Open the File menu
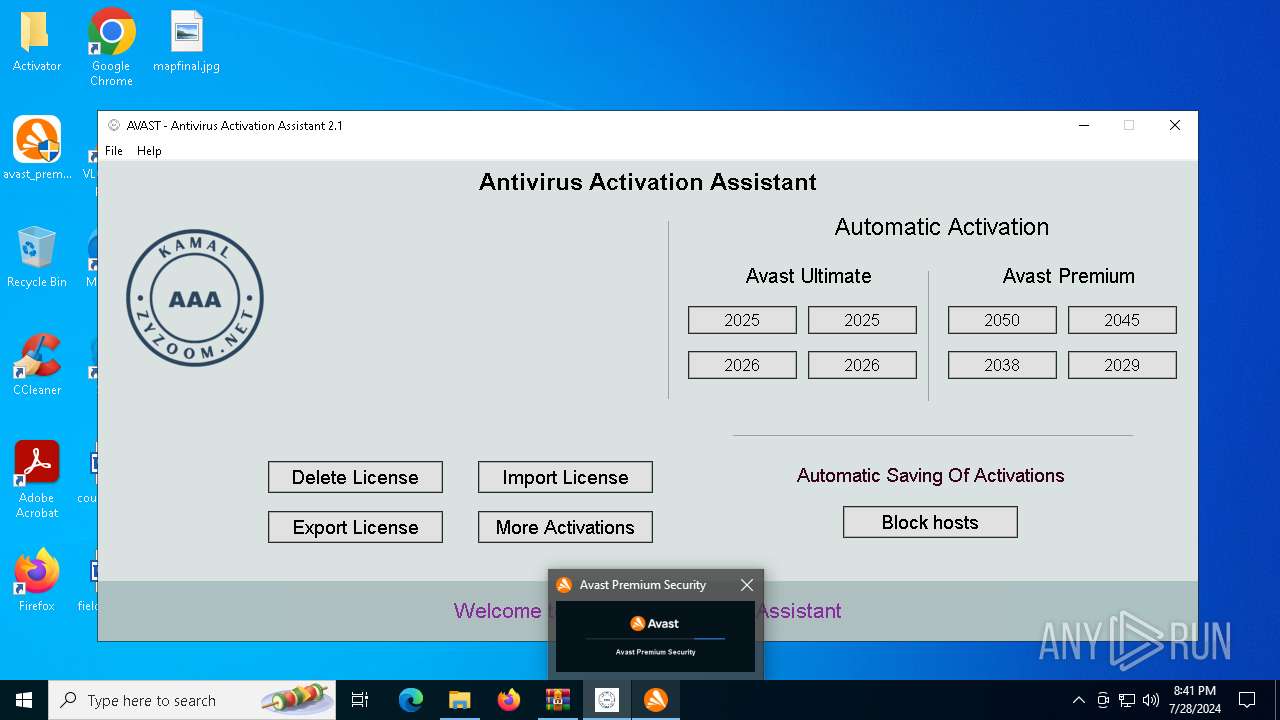Screen dimensions: 1280x720 114,151
